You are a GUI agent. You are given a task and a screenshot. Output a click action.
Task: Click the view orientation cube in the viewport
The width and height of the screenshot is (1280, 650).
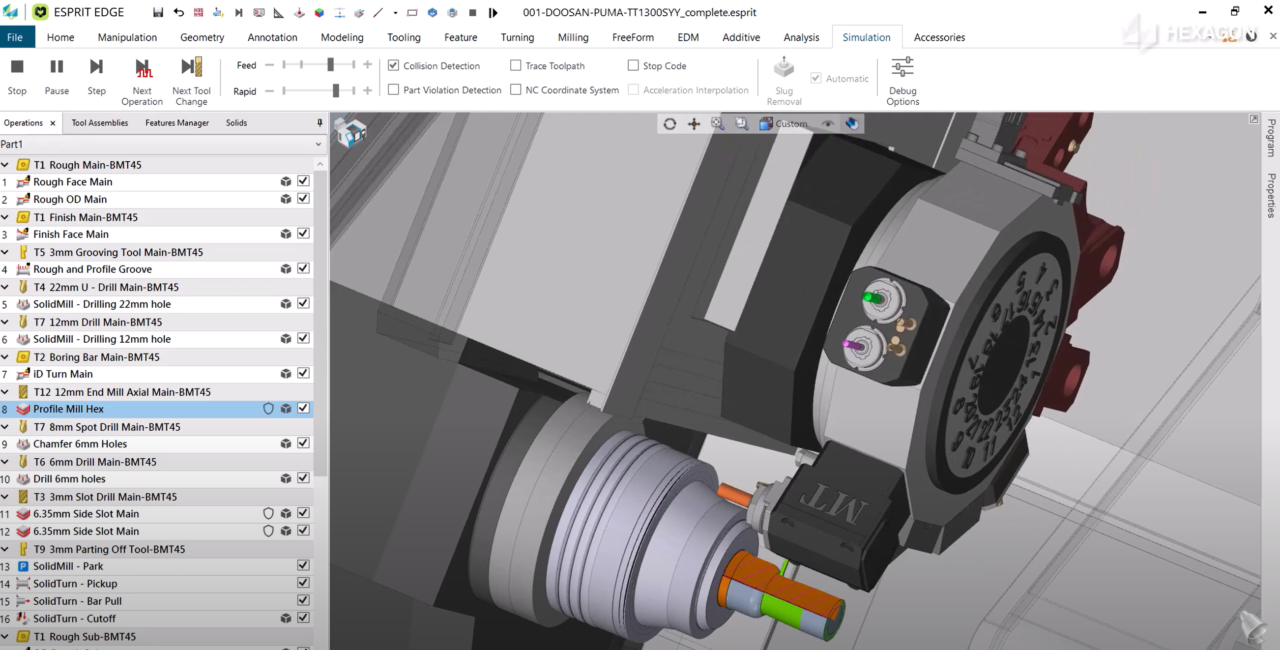[350, 133]
